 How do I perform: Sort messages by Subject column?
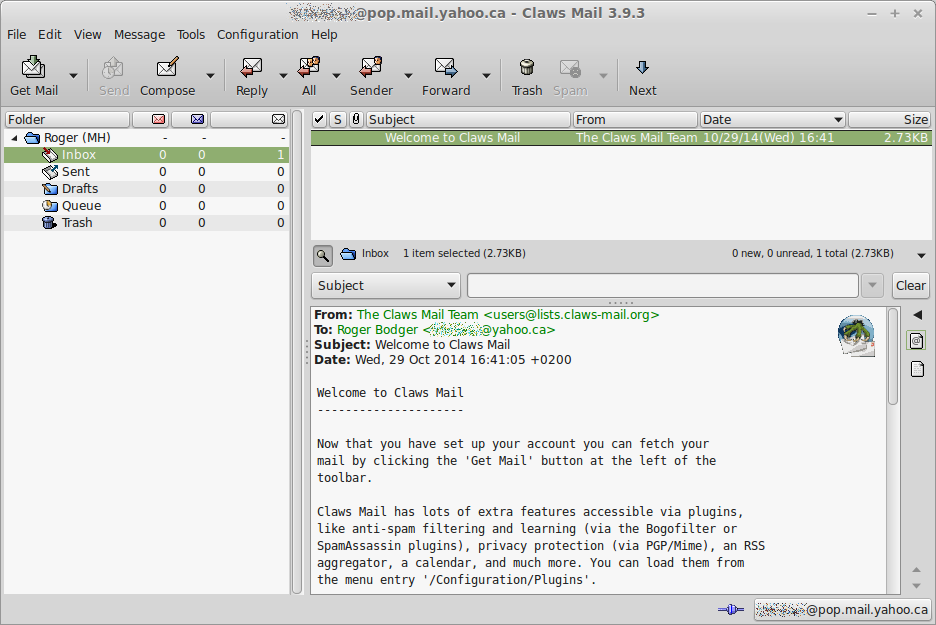(x=468, y=119)
